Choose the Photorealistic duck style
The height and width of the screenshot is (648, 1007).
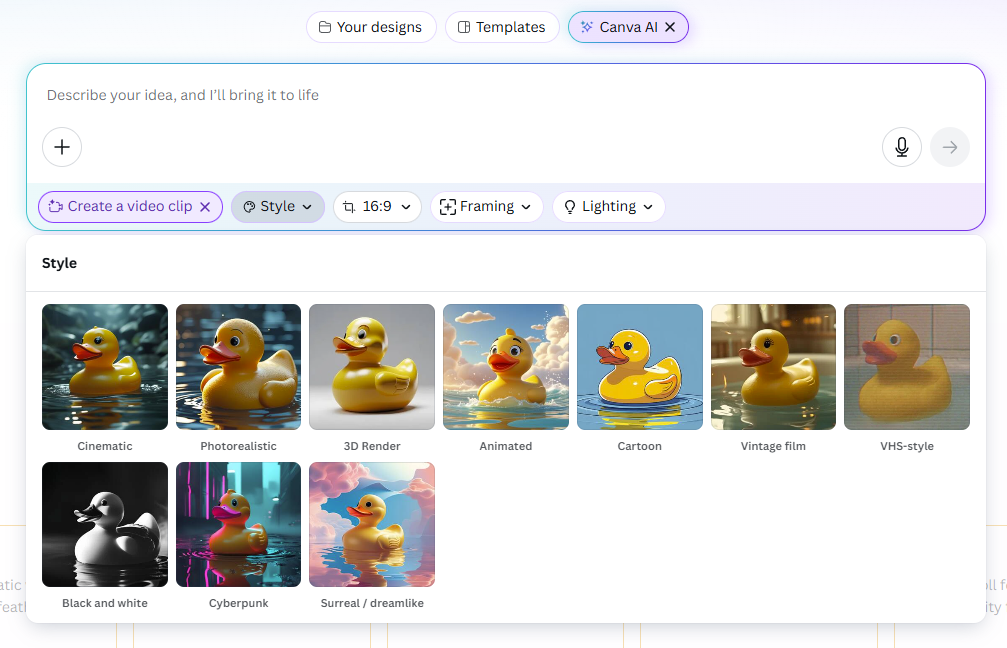pyautogui.click(x=238, y=367)
